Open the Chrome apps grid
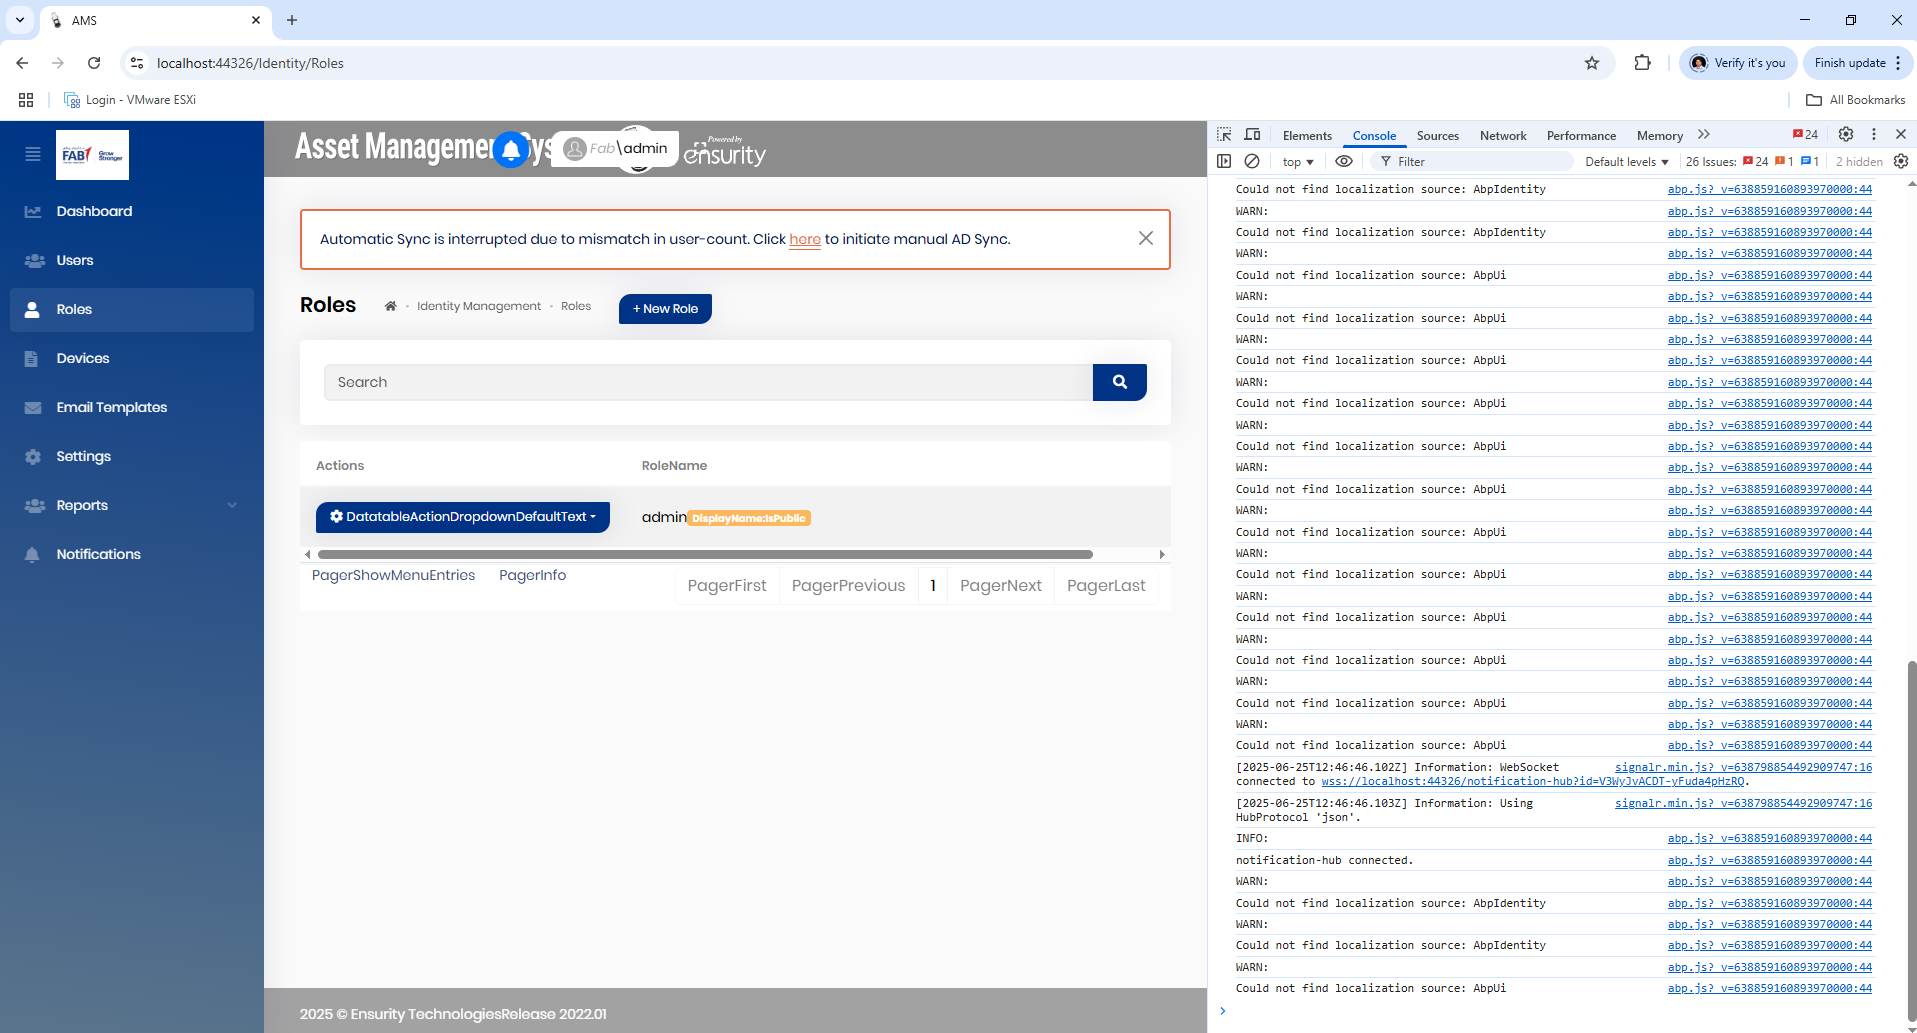Viewport: 1917px width, 1033px height. [26, 100]
